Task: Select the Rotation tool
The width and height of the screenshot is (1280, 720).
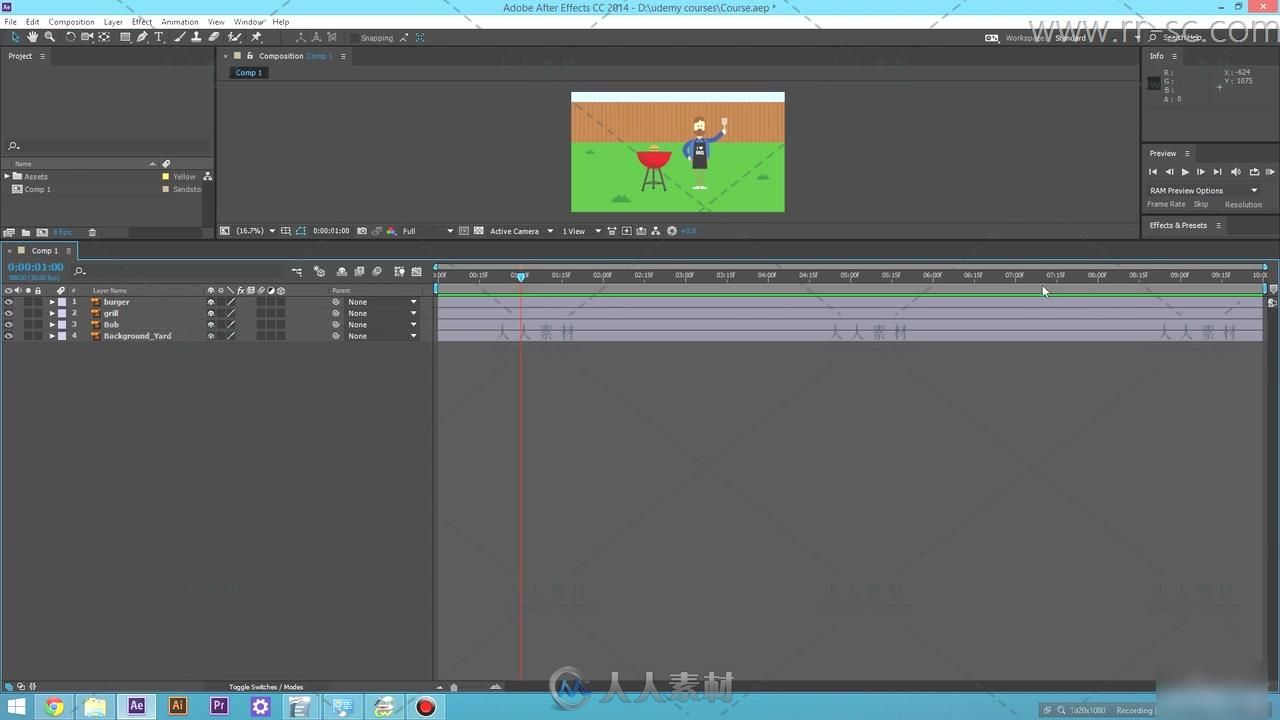Action: (70, 37)
